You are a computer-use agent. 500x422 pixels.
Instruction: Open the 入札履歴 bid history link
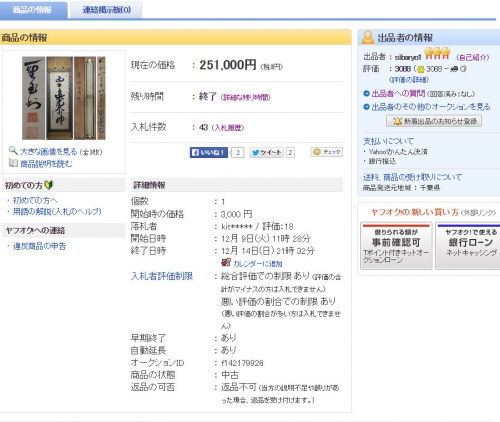(228, 128)
